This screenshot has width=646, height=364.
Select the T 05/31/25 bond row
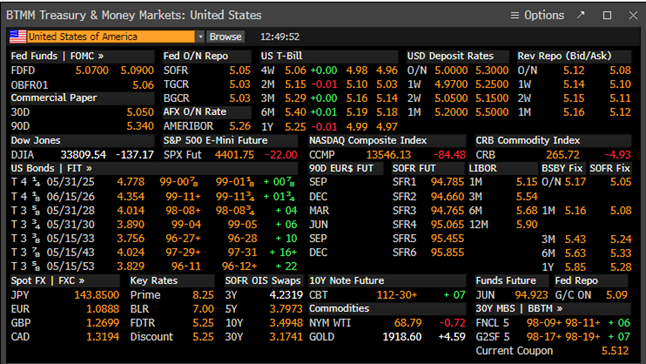click(154, 182)
